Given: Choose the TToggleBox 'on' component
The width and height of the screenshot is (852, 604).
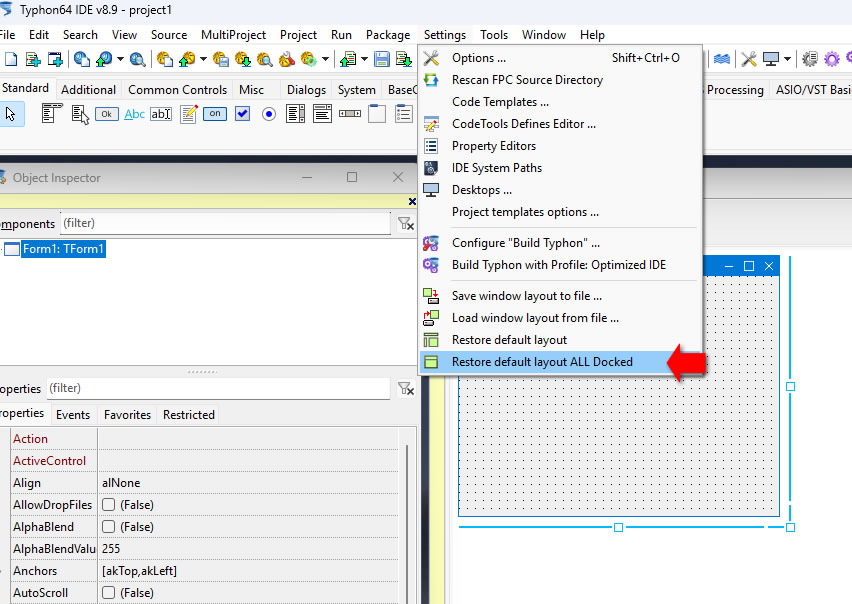Looking at the screenshot, I should [215, 114].
